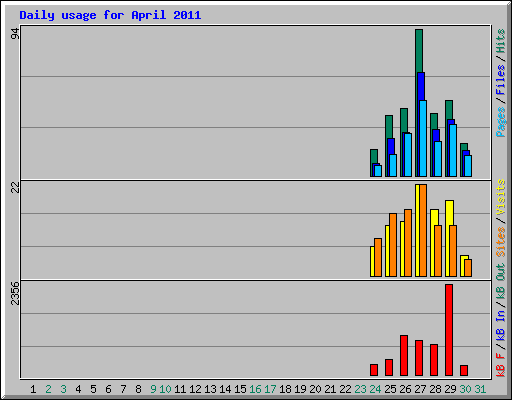Click day 30 on the x-axis

[465, 389]
